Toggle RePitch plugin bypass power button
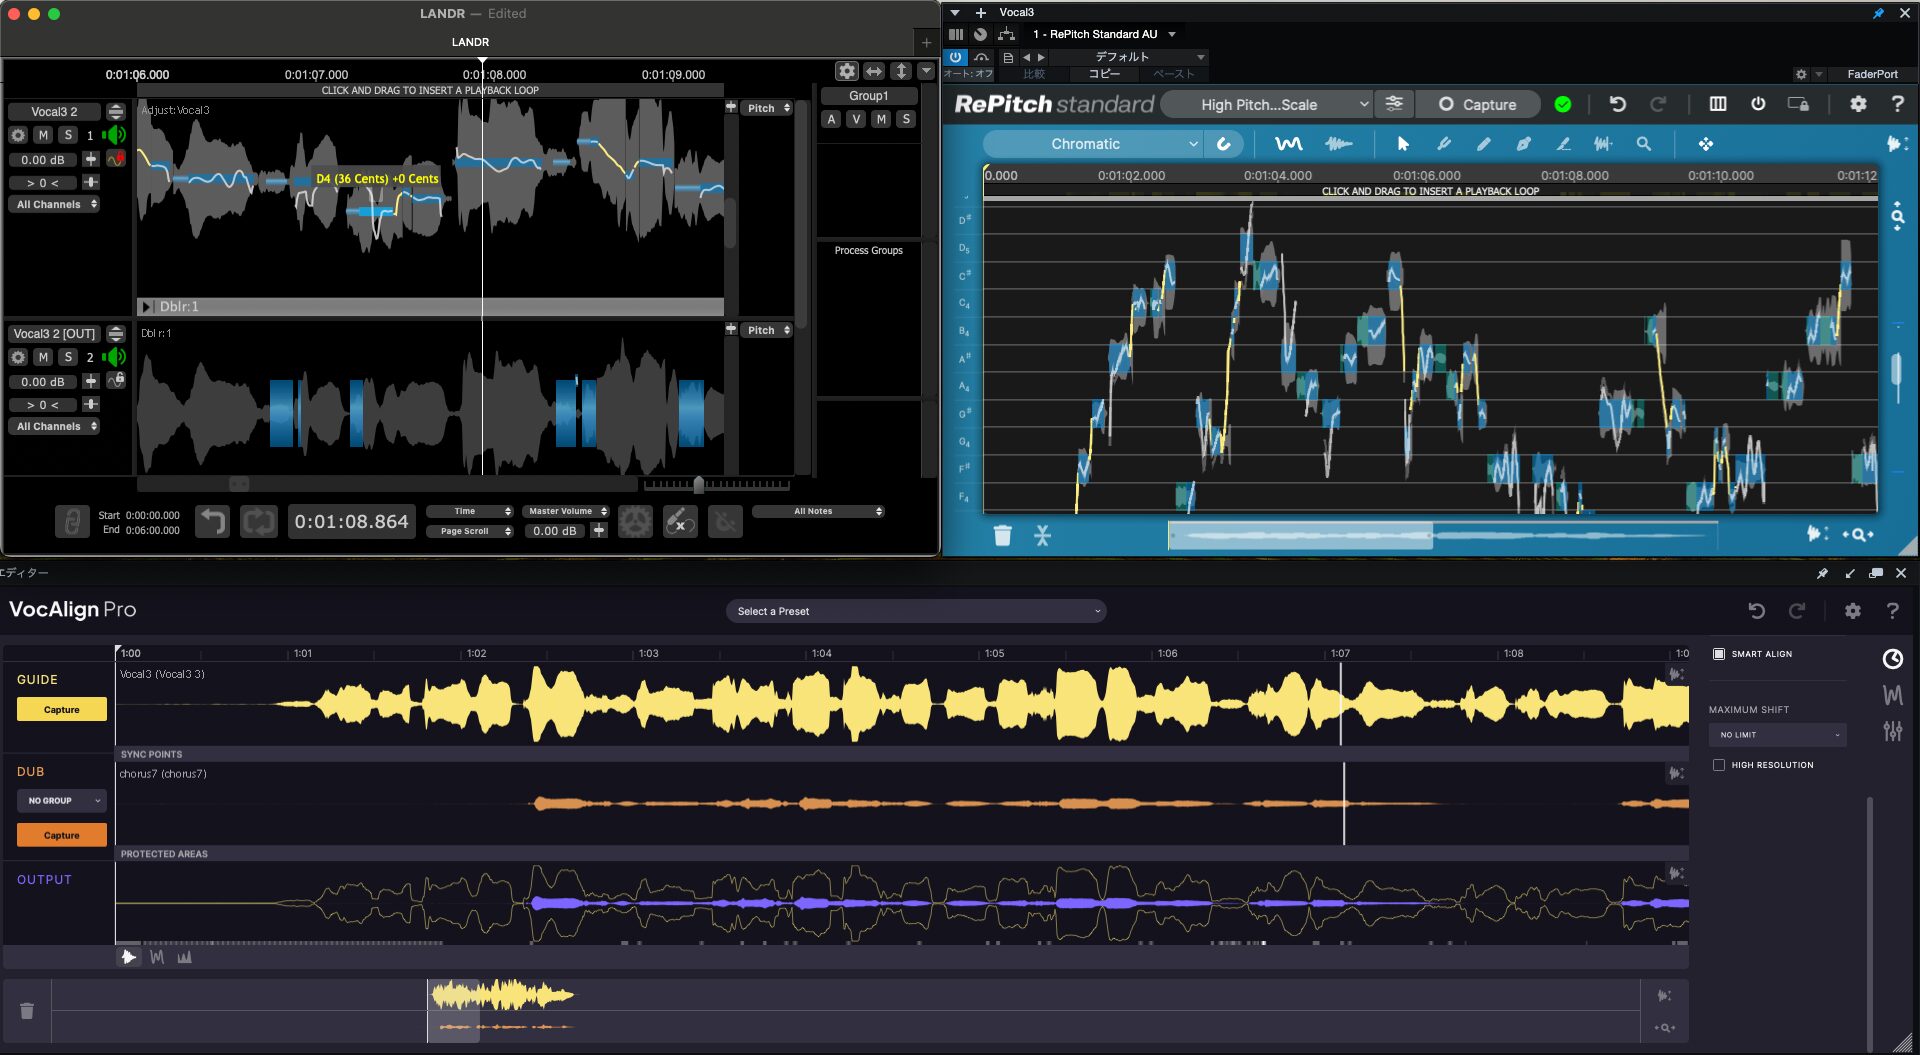 click(1758, 104)
